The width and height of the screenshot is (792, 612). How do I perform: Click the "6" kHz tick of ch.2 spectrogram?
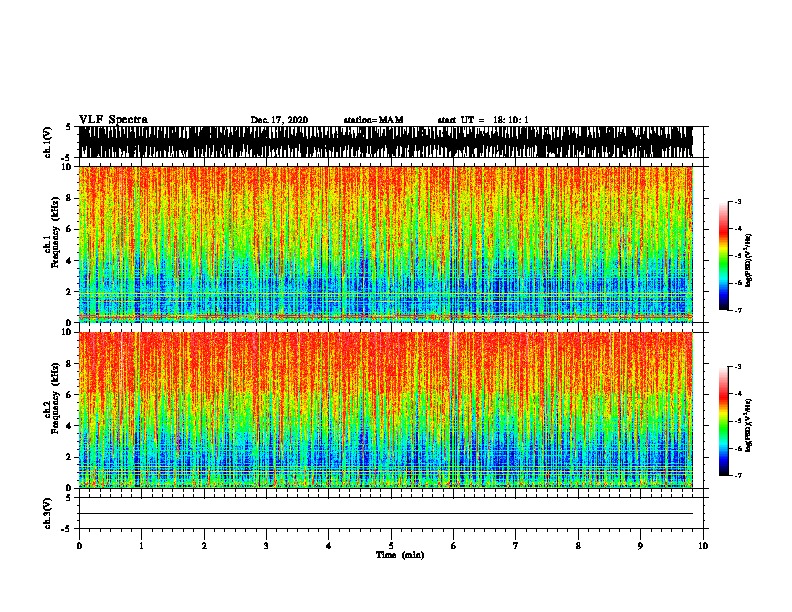(70, 395)
